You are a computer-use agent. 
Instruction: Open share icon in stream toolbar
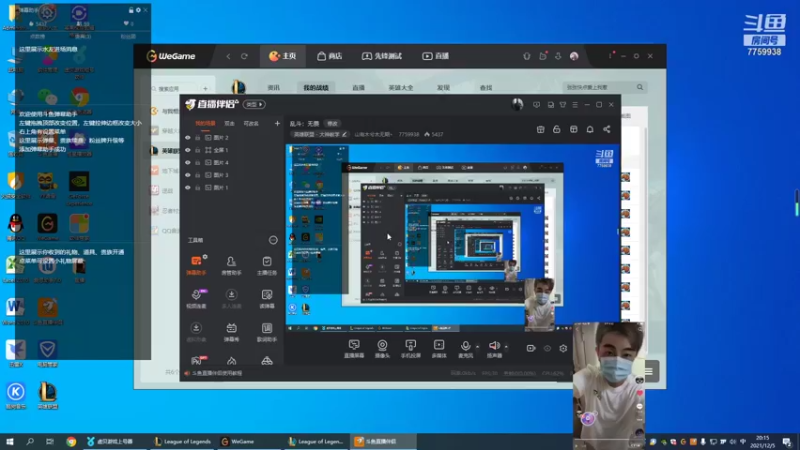pos(607,130)
